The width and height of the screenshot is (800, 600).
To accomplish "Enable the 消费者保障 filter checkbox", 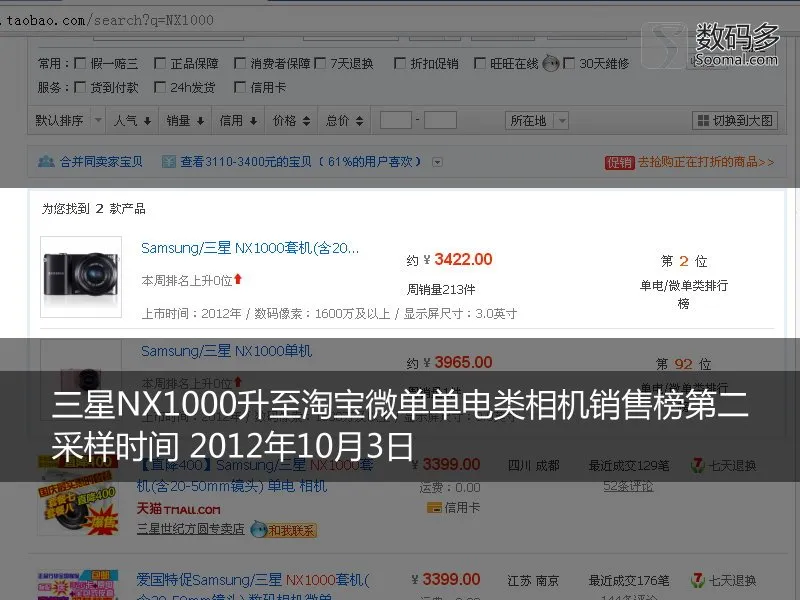I will point(240,63).
